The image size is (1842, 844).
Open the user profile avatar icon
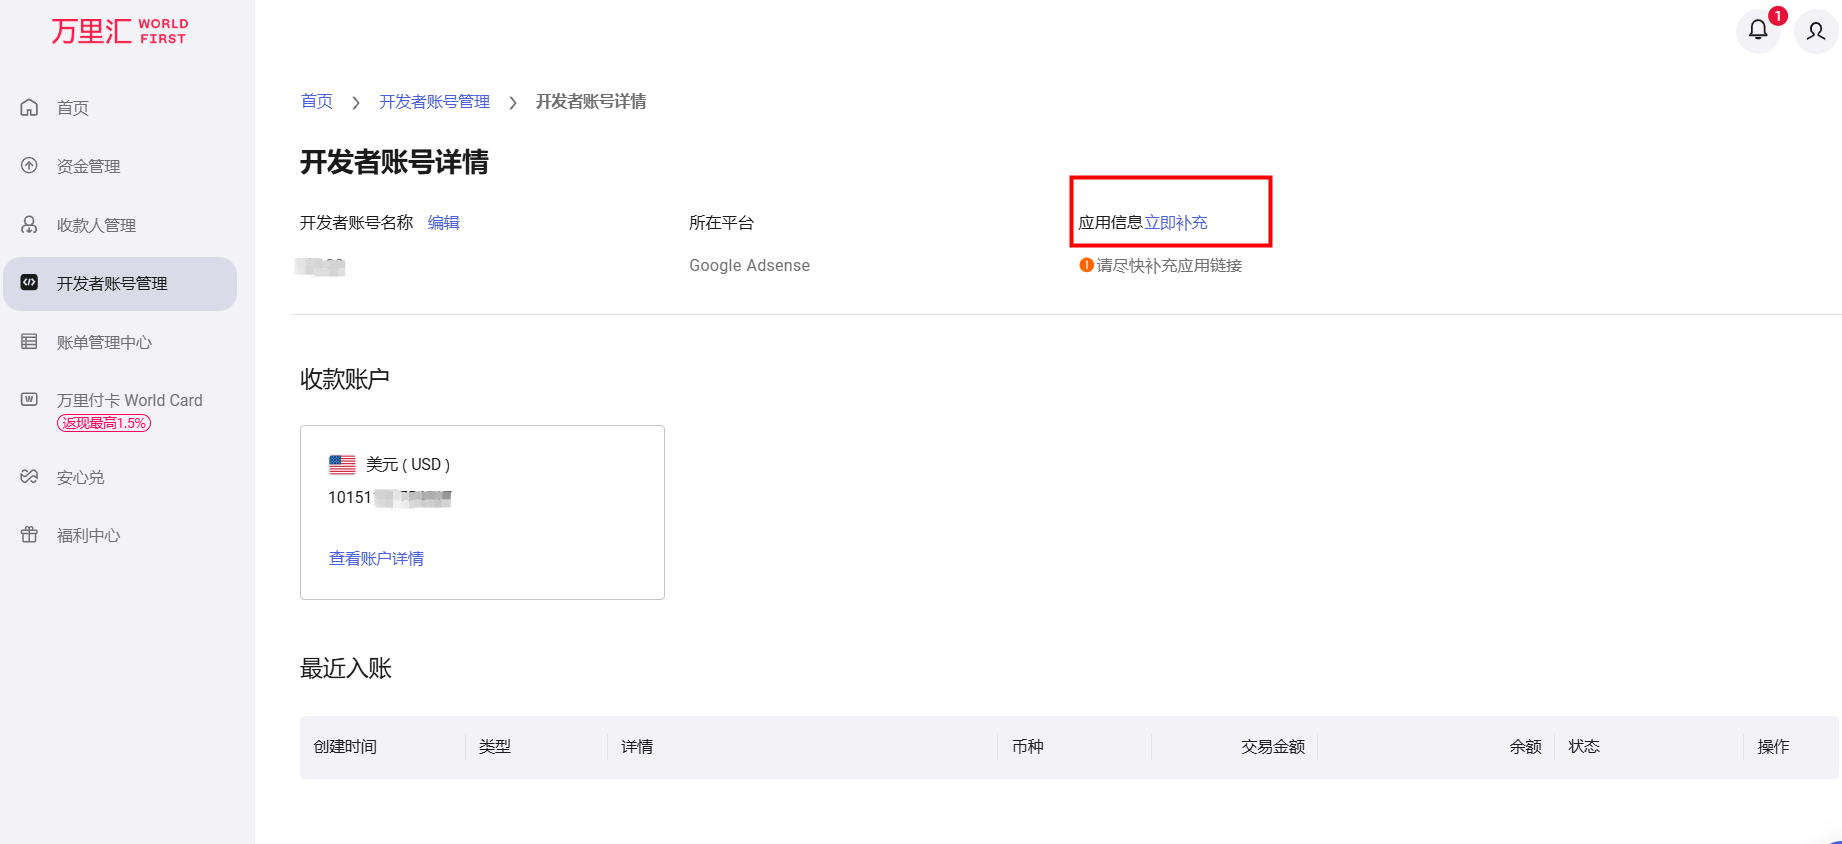tap(1815, 31)
